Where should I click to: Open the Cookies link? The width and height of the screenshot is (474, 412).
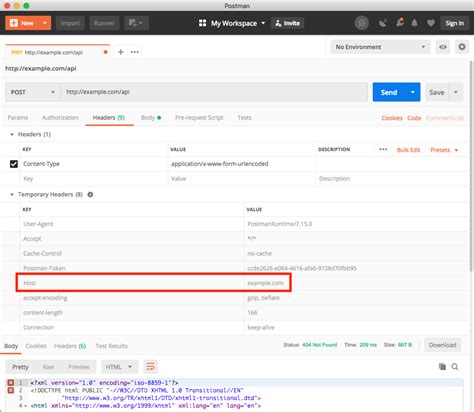point(392,118)
